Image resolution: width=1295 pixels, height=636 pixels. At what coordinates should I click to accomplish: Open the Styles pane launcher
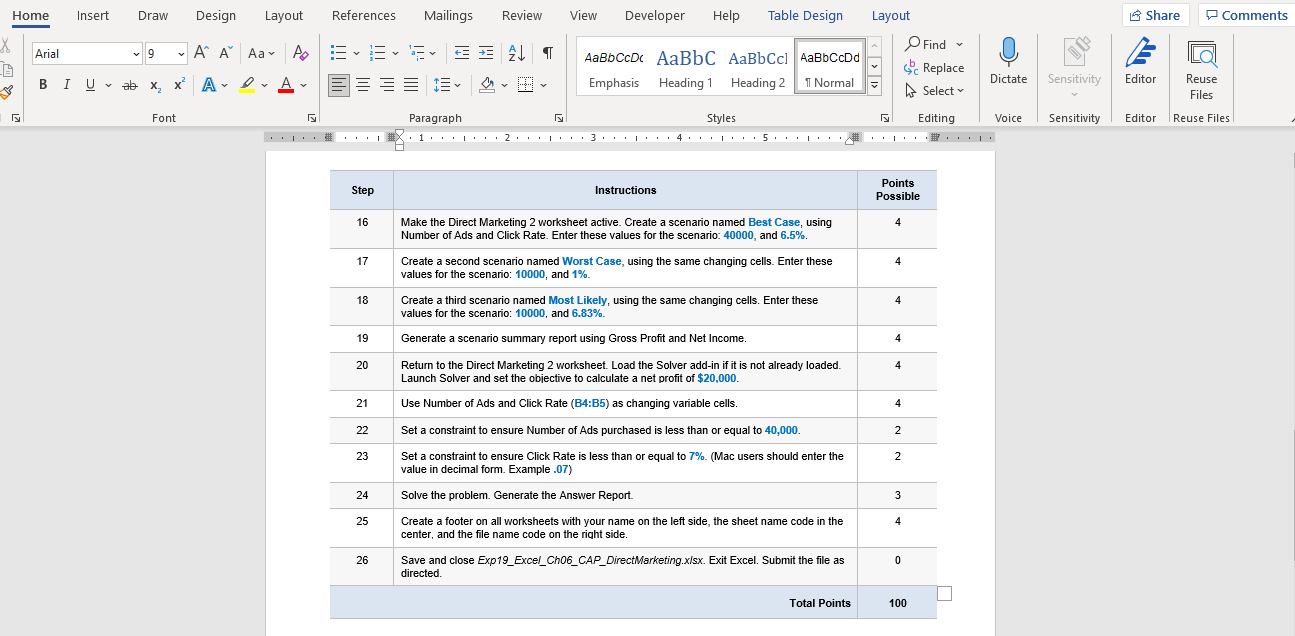[x=885, y=118]
